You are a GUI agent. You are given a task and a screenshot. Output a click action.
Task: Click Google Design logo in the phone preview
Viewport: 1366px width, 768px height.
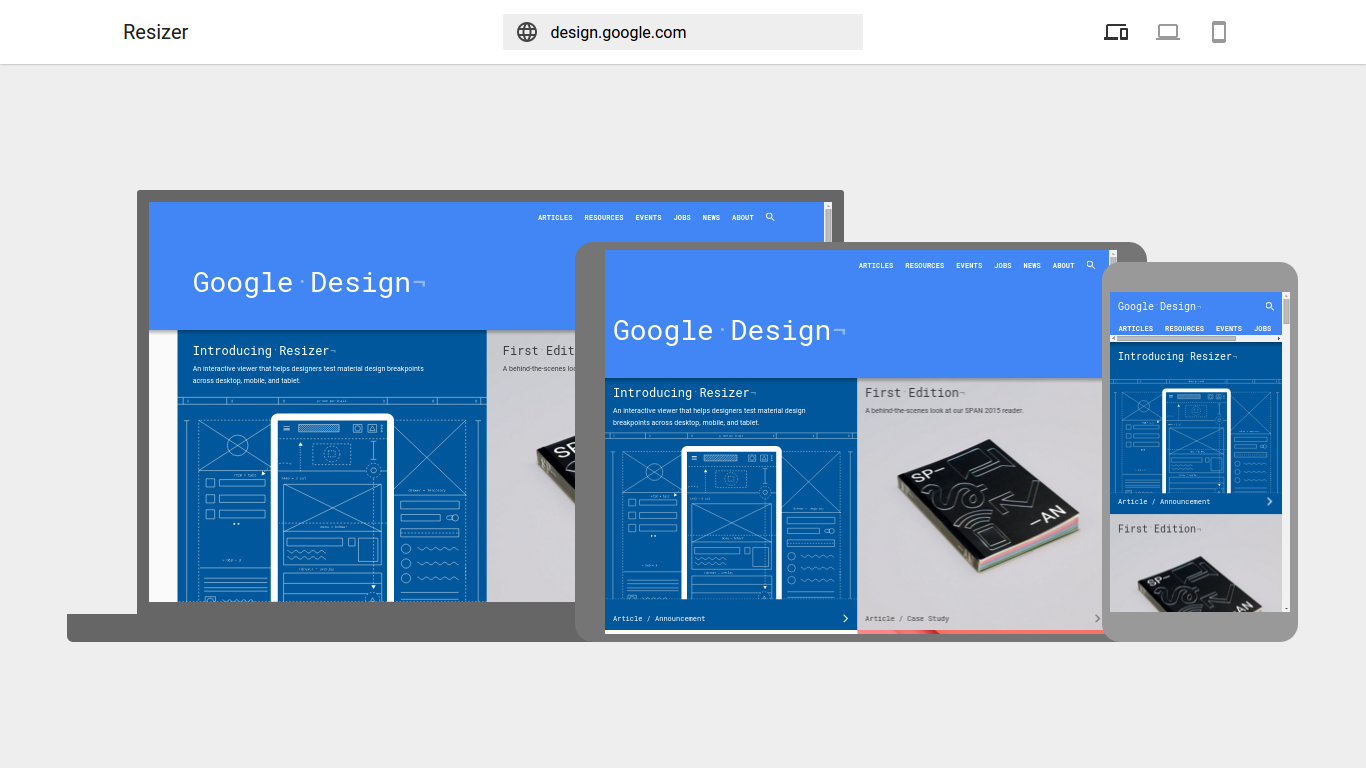(x=1159, y=306)
